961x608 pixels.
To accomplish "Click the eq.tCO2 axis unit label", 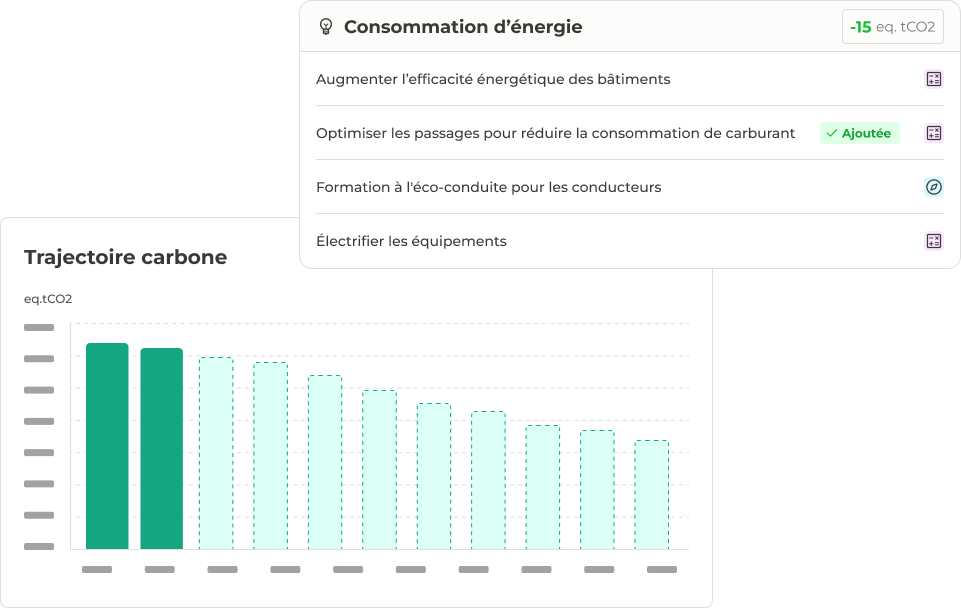I will tap(48, 298).
